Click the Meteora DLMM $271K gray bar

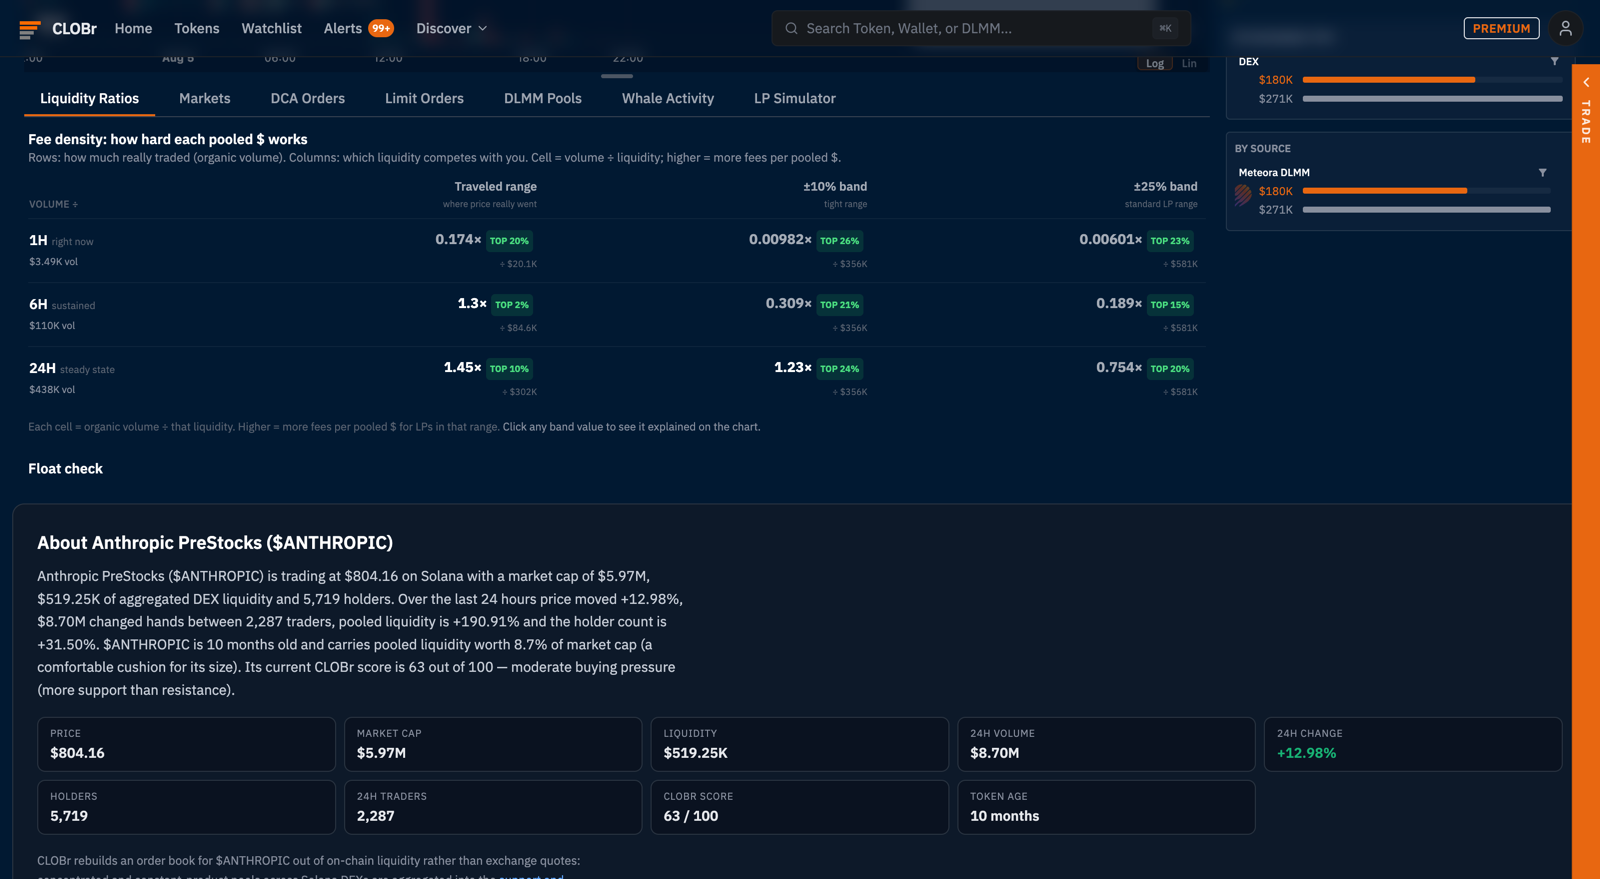pos(1426,210)
